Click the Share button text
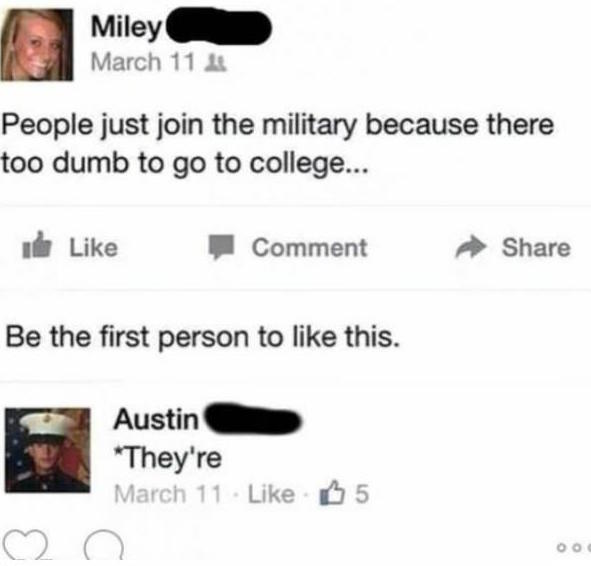Image resolution: width=591 pixels, height=566 pixels. (x=536, y=247)
